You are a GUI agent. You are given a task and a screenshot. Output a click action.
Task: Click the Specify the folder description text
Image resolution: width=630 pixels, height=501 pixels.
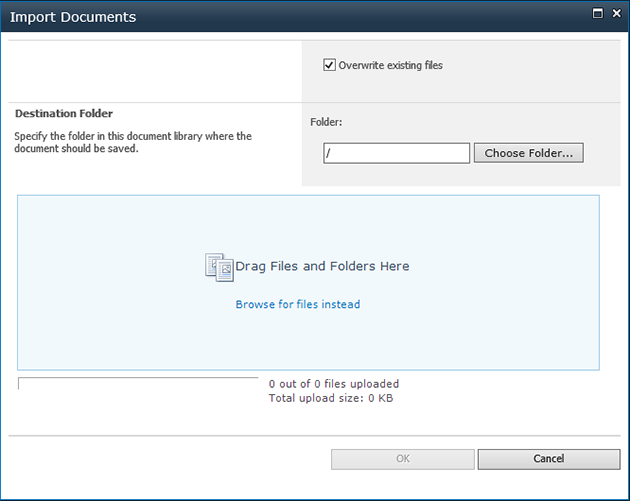pos(133,142)
